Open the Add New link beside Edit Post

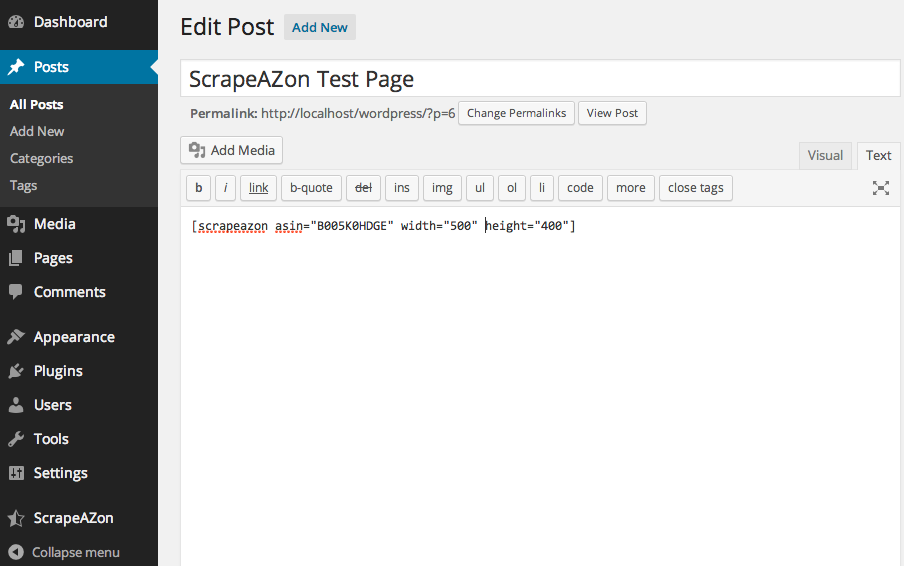point(319,27)
